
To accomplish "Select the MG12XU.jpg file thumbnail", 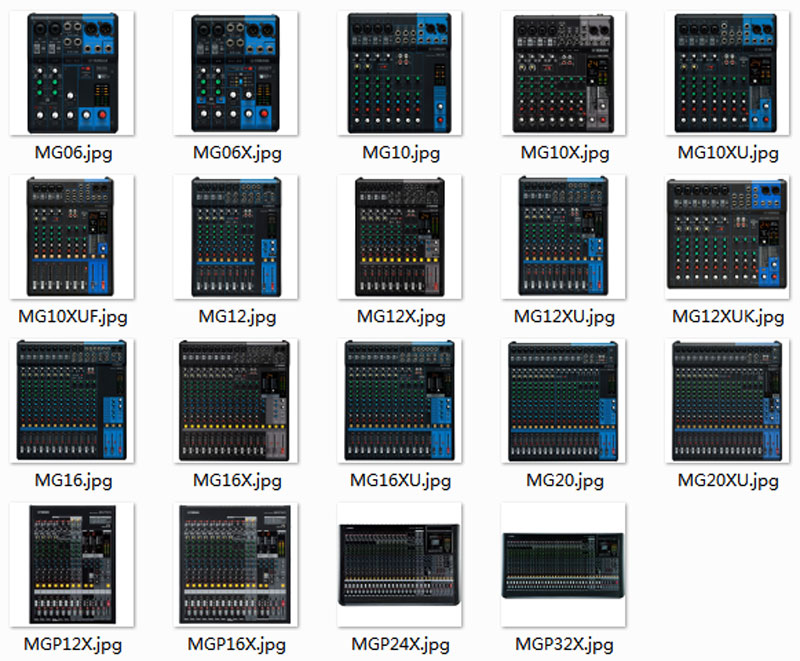I will click(564, 237).
